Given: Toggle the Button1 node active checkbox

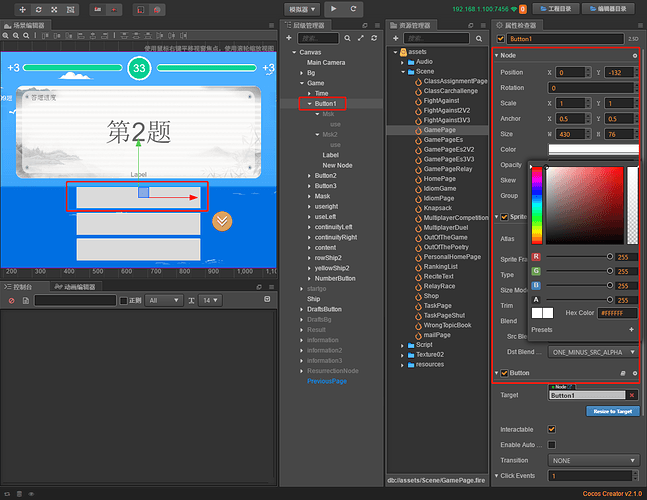Looking at the screenshot, I should click(x=501, y=39).
